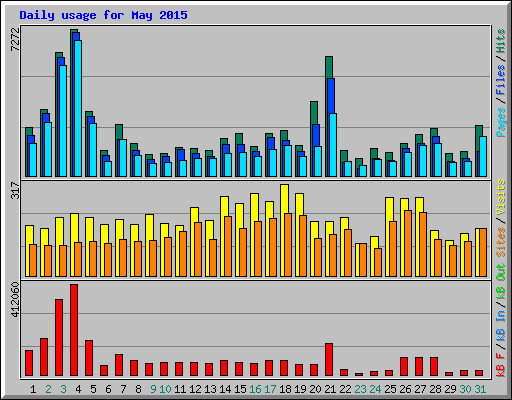Click day 4 axis label
This screenshot has width=512, height=400.
(x=78, y=389)
